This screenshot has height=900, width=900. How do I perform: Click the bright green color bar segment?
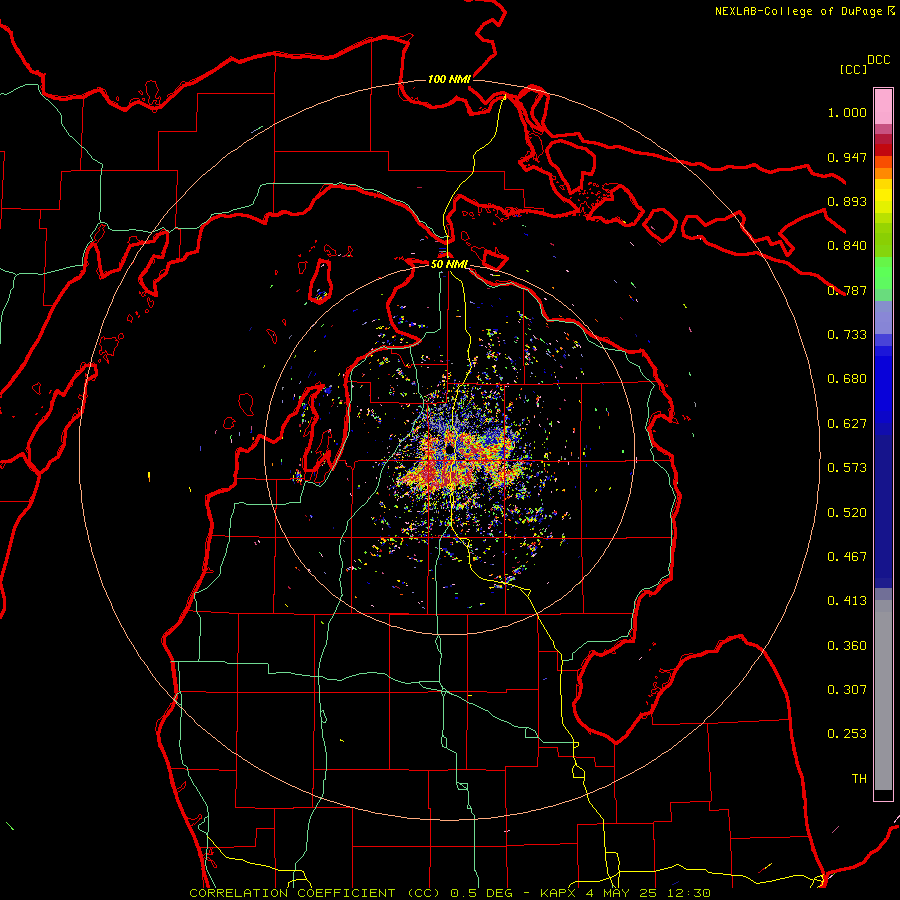pos(883,273)
